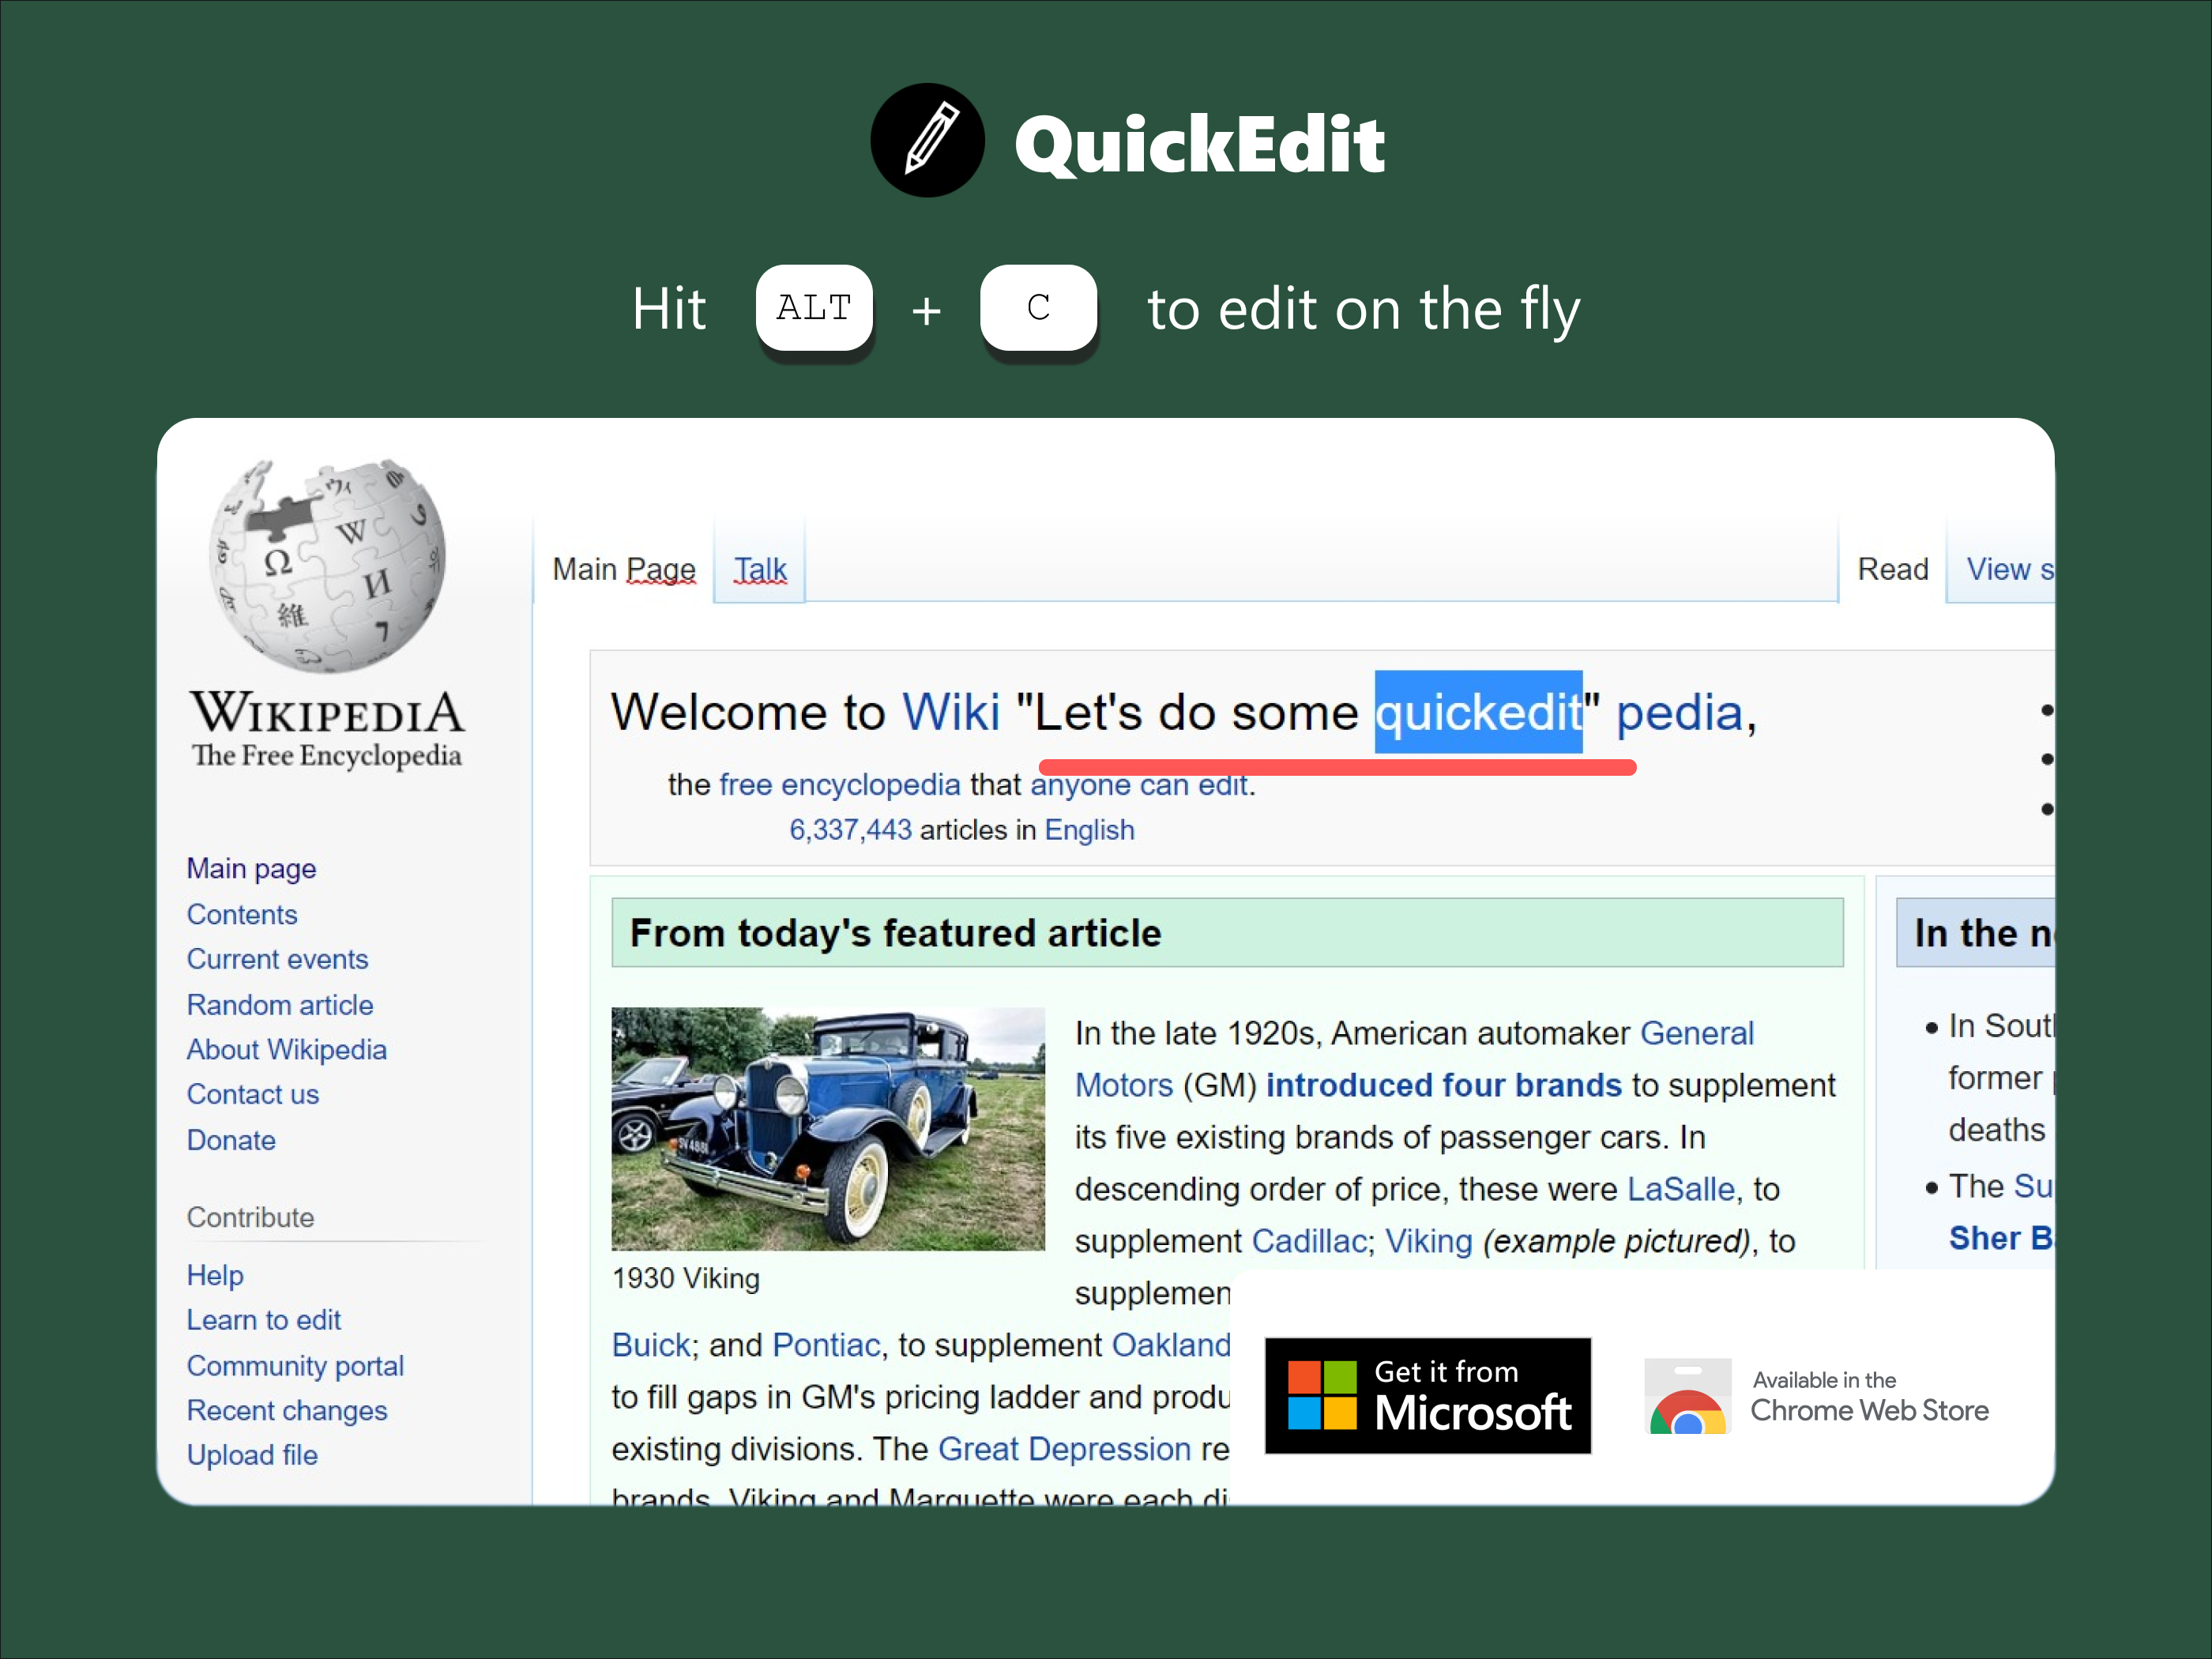Open the Help link under Contribute

coord(215,1275)
